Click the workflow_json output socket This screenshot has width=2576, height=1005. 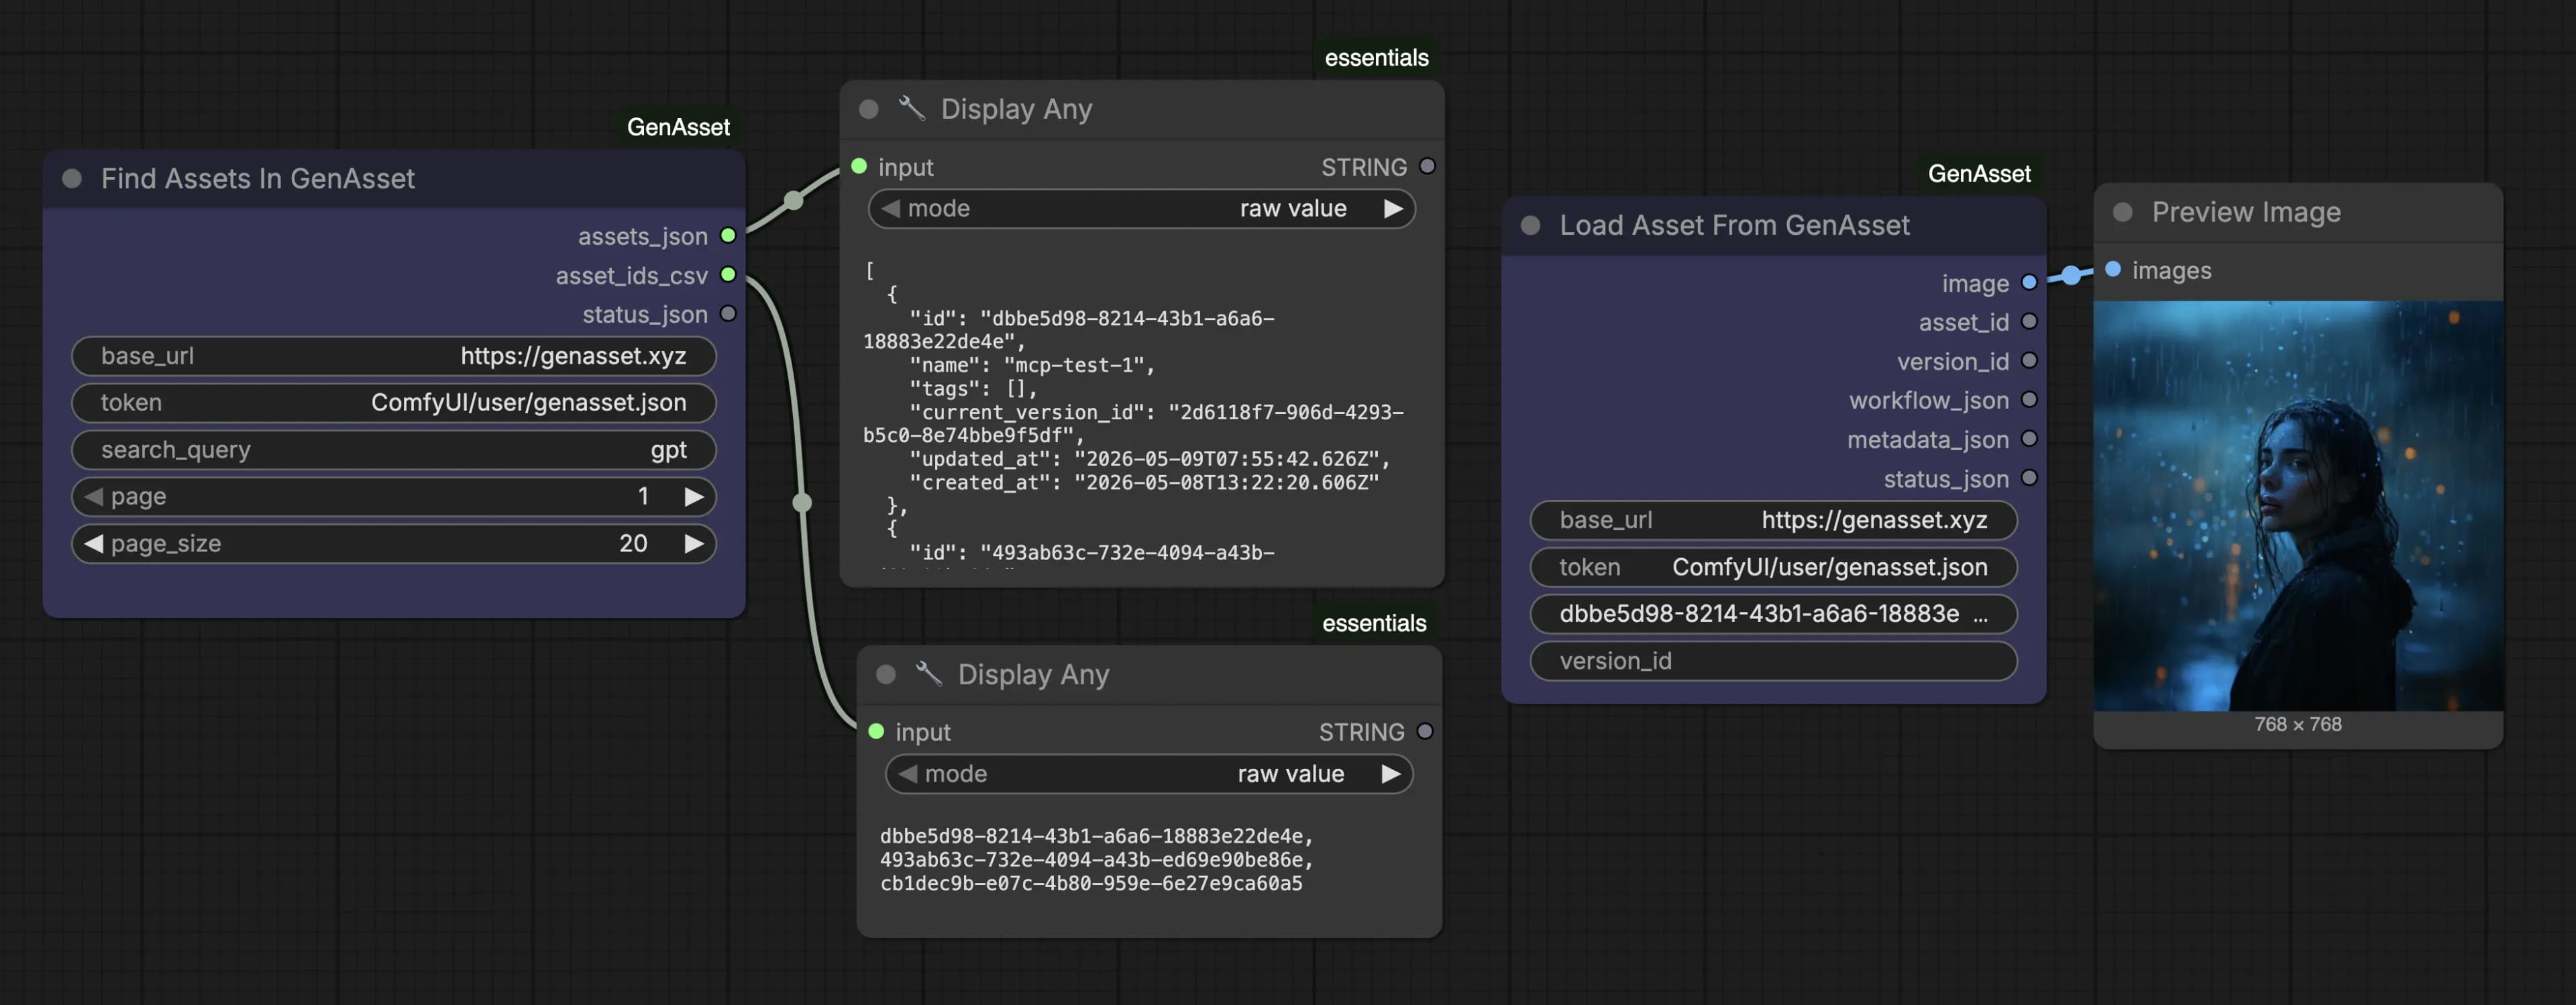tap(2029, 400)
